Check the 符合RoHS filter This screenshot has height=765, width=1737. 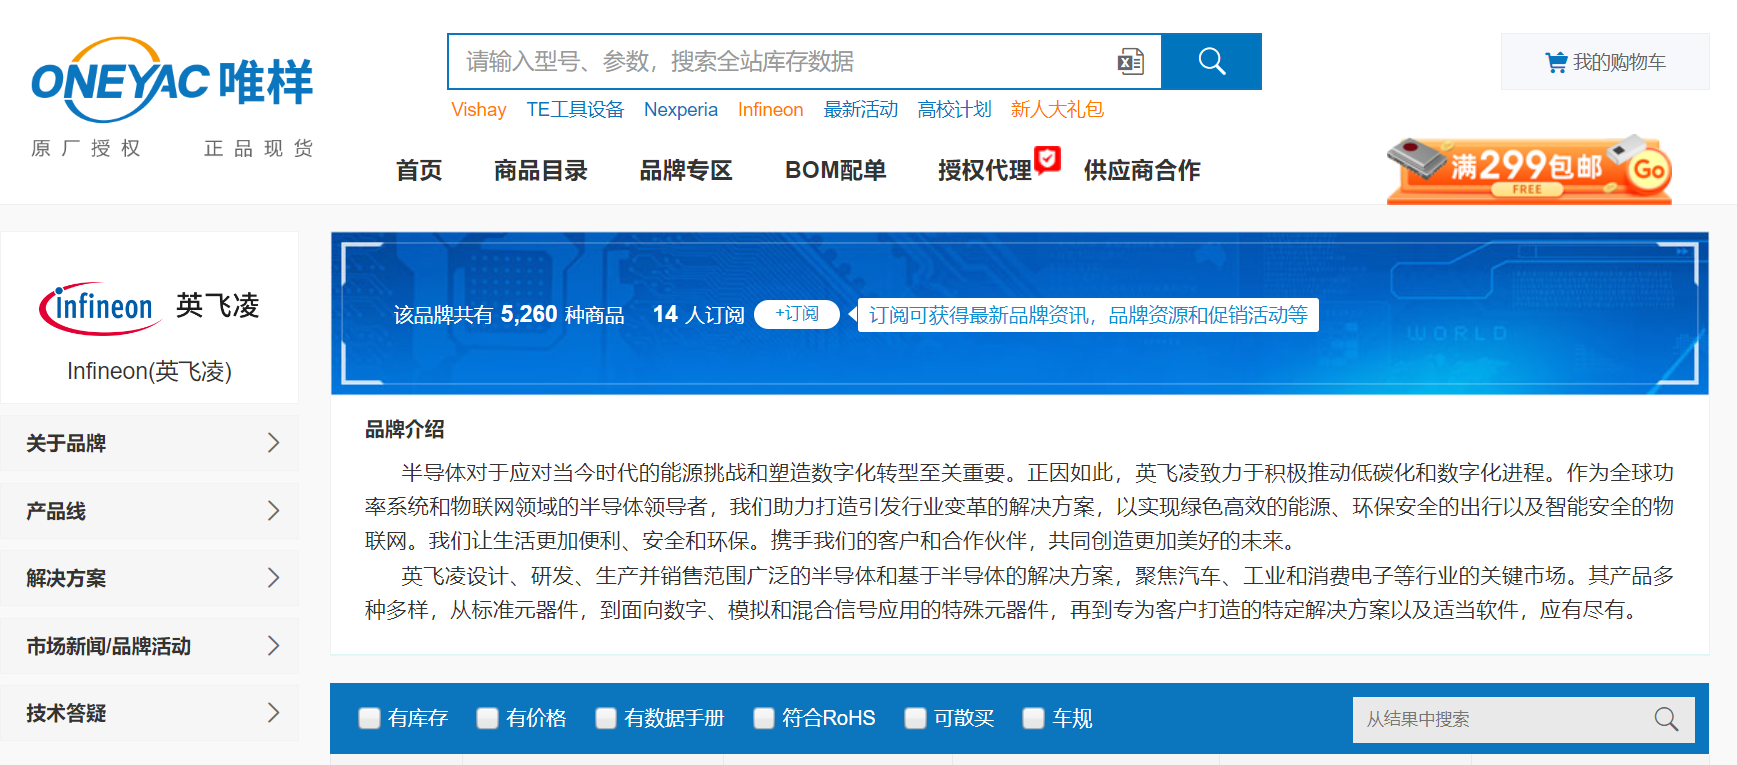pyautogui.click(x=764, y=718)
